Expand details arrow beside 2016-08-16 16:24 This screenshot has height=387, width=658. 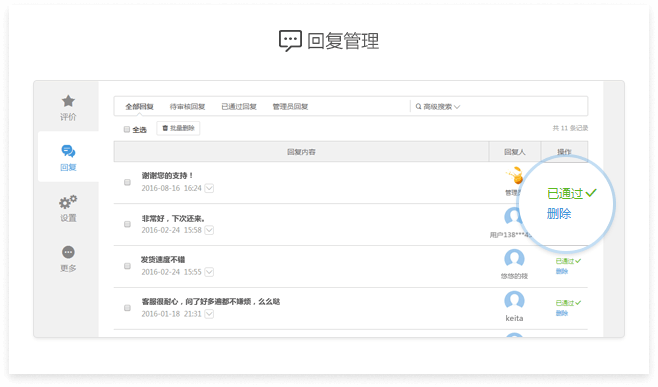click(209, 188)
